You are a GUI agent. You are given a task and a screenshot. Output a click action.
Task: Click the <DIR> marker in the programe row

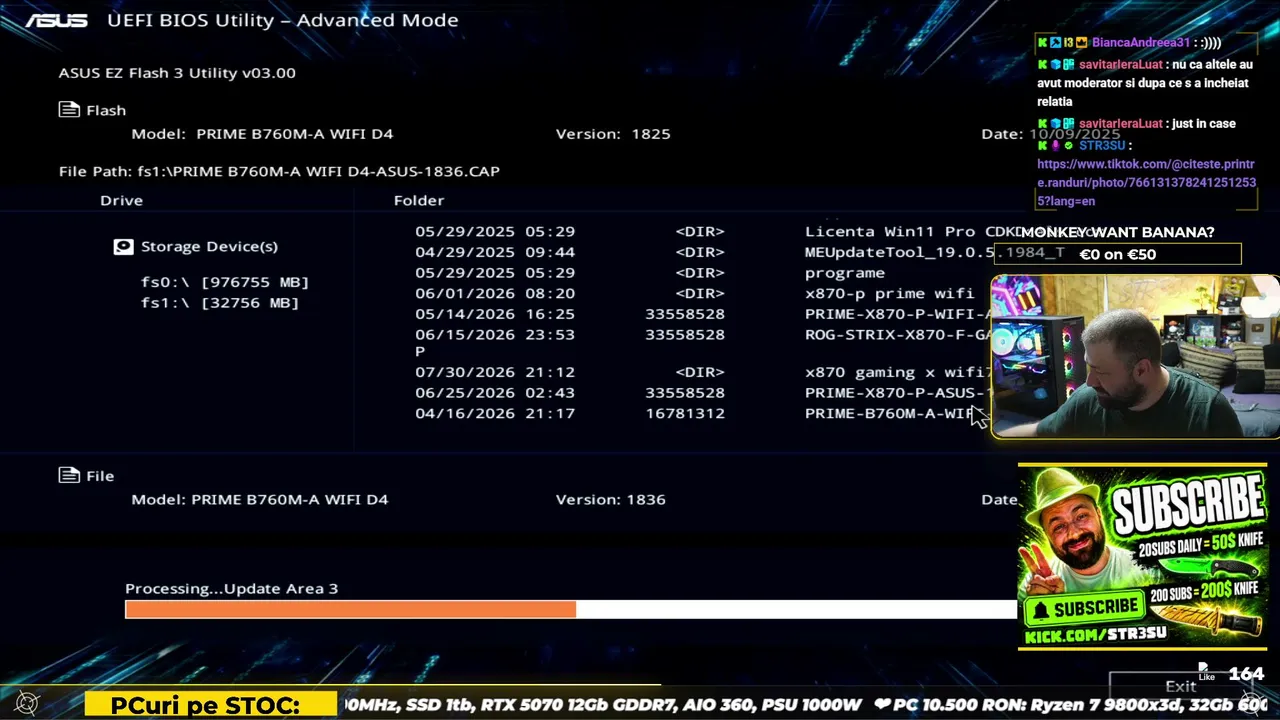700,272
